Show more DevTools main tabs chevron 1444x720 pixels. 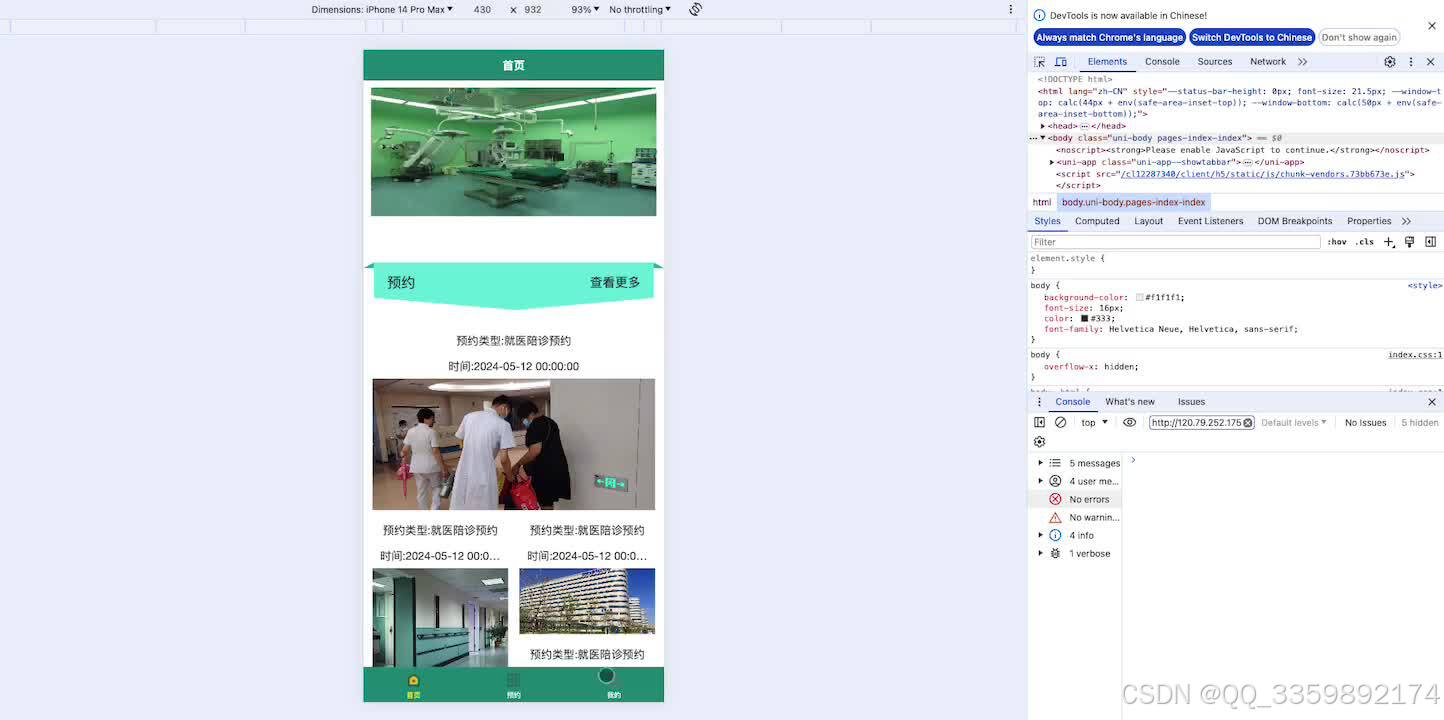click(1302, 62)
